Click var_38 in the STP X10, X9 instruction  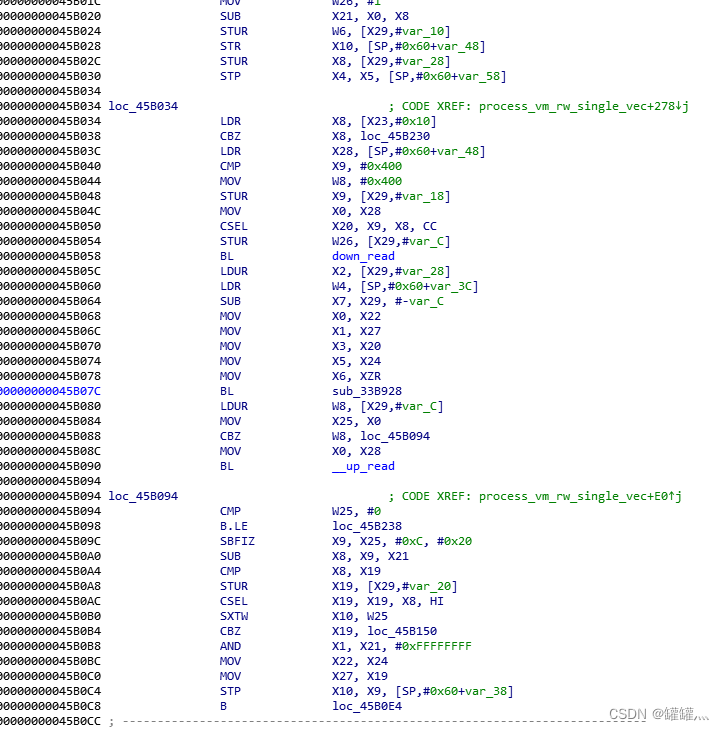coord(486,691)
